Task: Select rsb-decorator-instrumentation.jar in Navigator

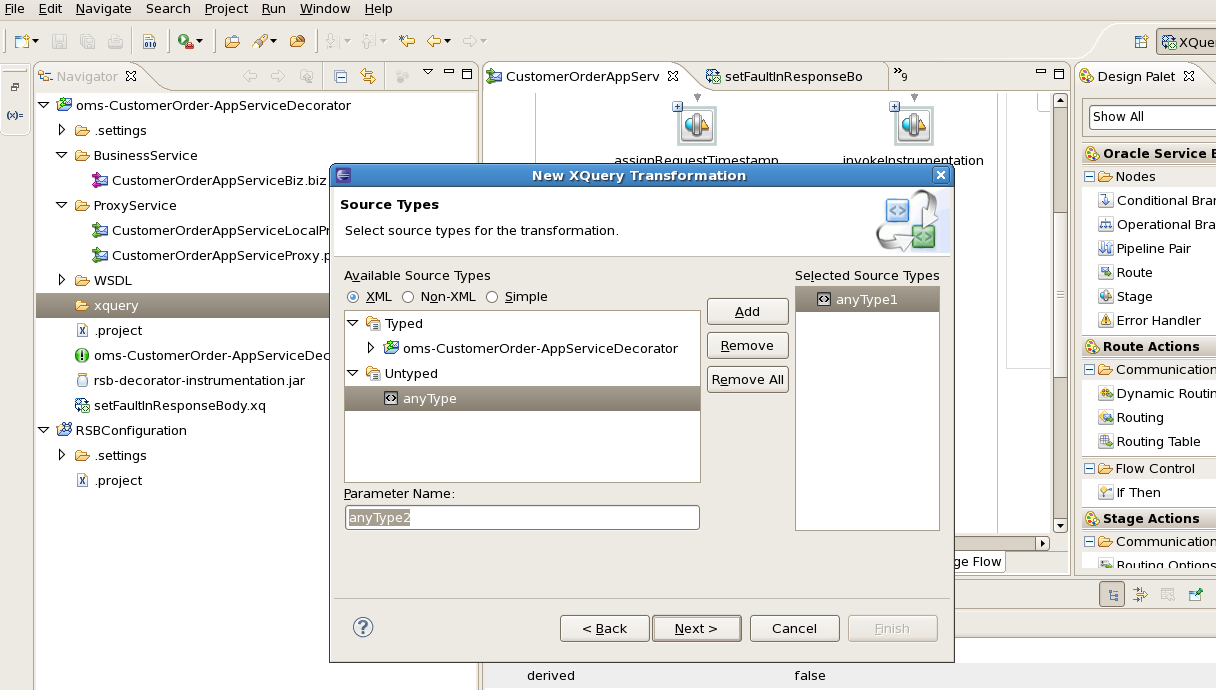Action: 199,380
